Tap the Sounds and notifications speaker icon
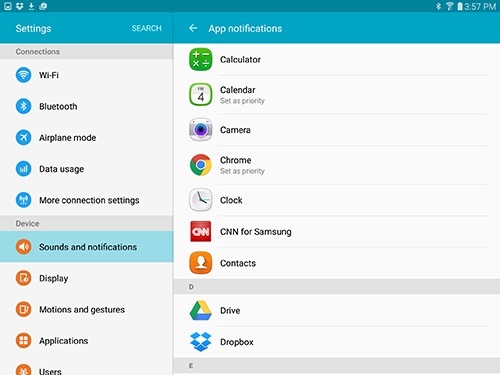This screenshot has height=375, width=500. [x=23, y=247]
